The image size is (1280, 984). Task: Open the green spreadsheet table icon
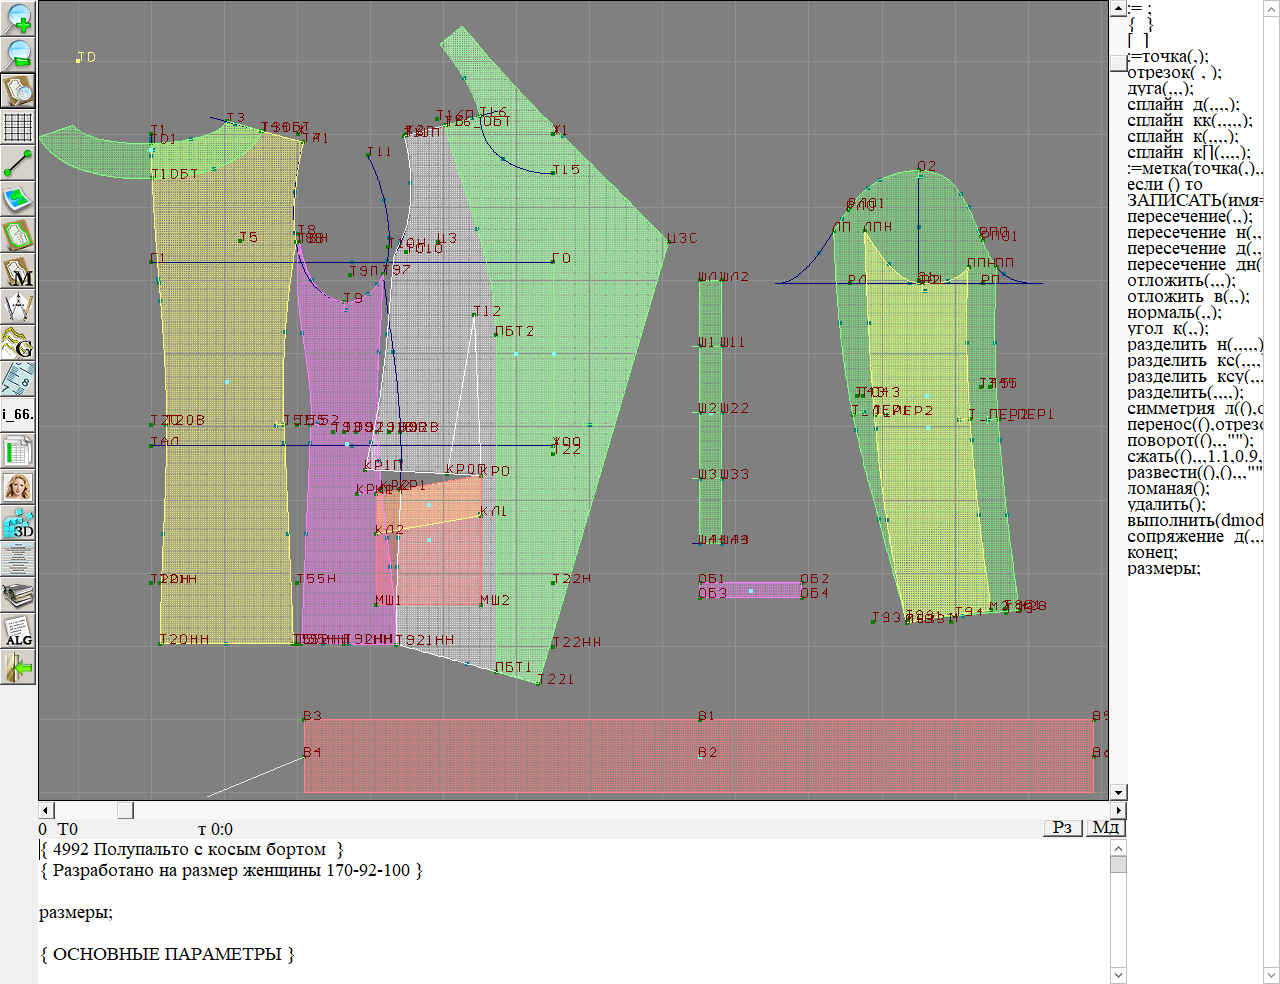click(x=18, y=451)
